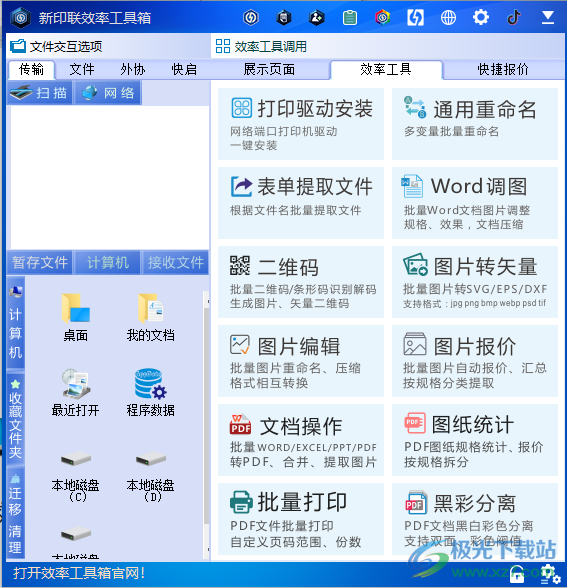Screen dimensions: 567x588
Task: Open the 桌面 desktop folder icon
Action: (76, 318)
